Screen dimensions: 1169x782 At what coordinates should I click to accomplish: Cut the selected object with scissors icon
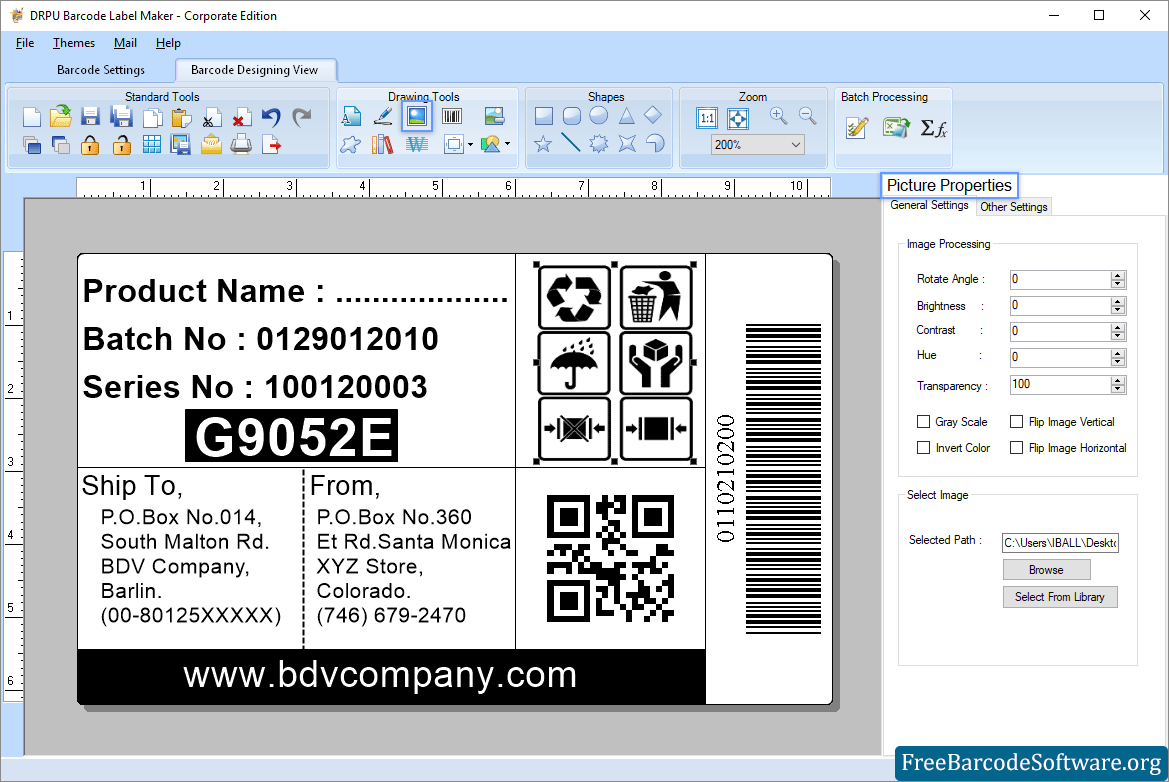point(211,118)
